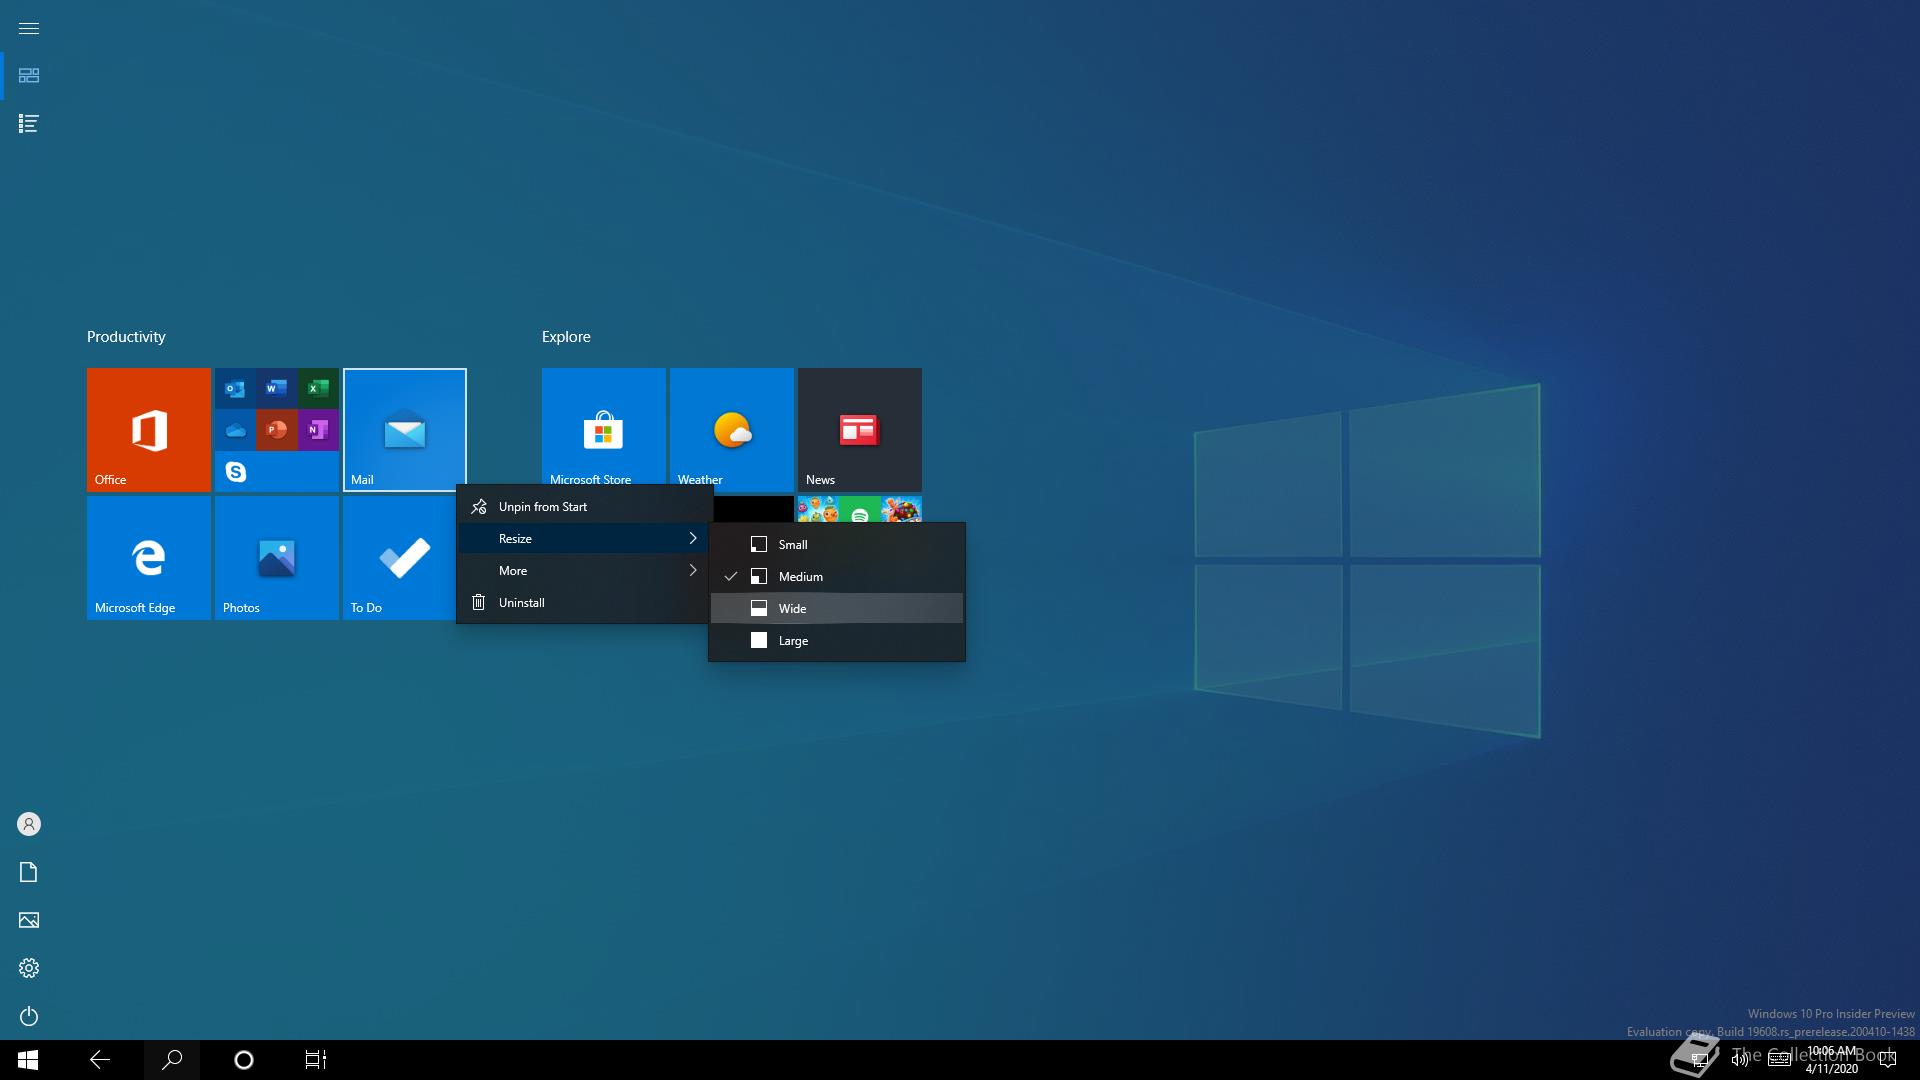Set tile size to Small

tap(837, 545)
